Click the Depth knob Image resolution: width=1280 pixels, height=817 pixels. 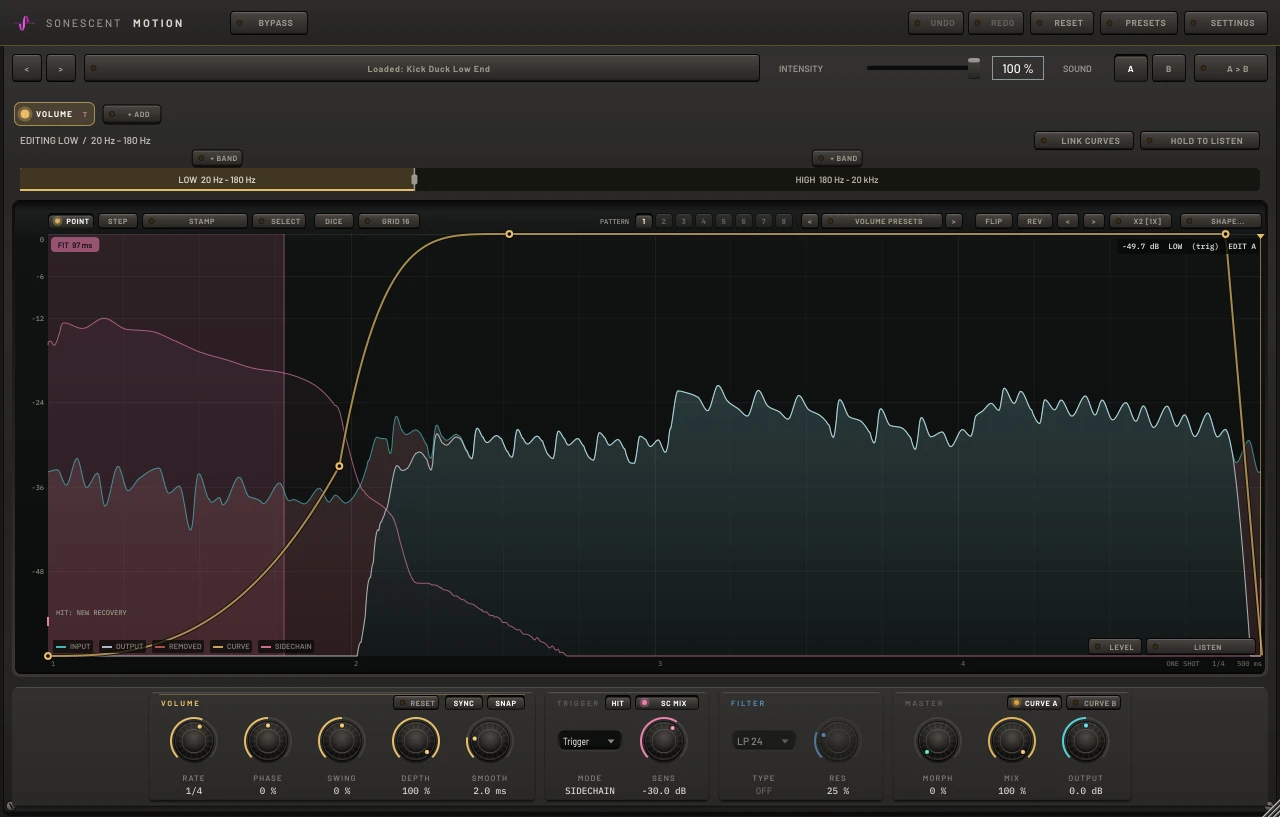415,741
